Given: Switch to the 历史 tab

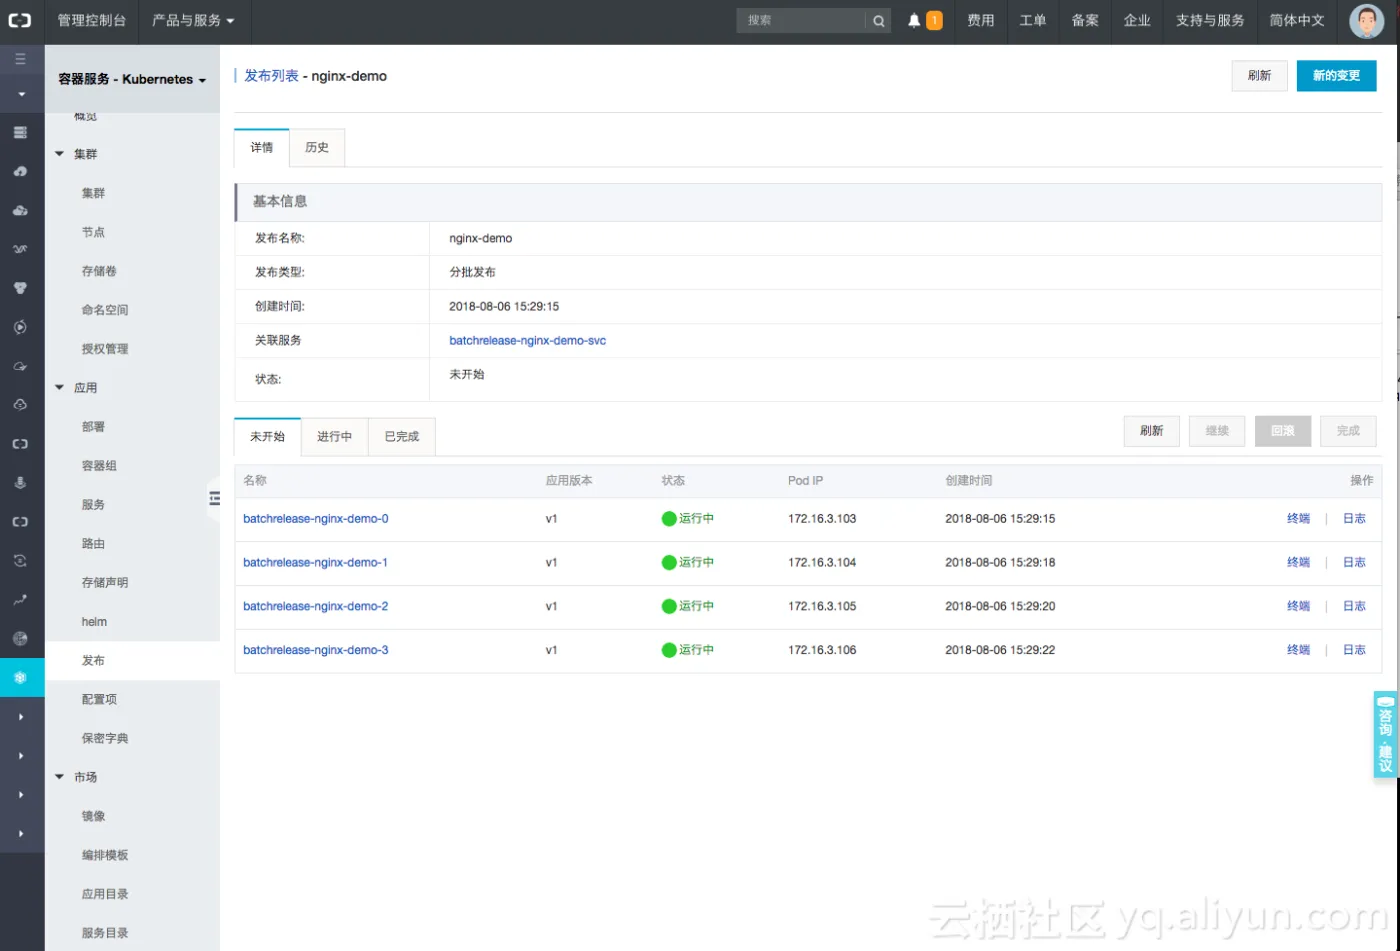Looking at the screenshot, I should pos(317,147).
